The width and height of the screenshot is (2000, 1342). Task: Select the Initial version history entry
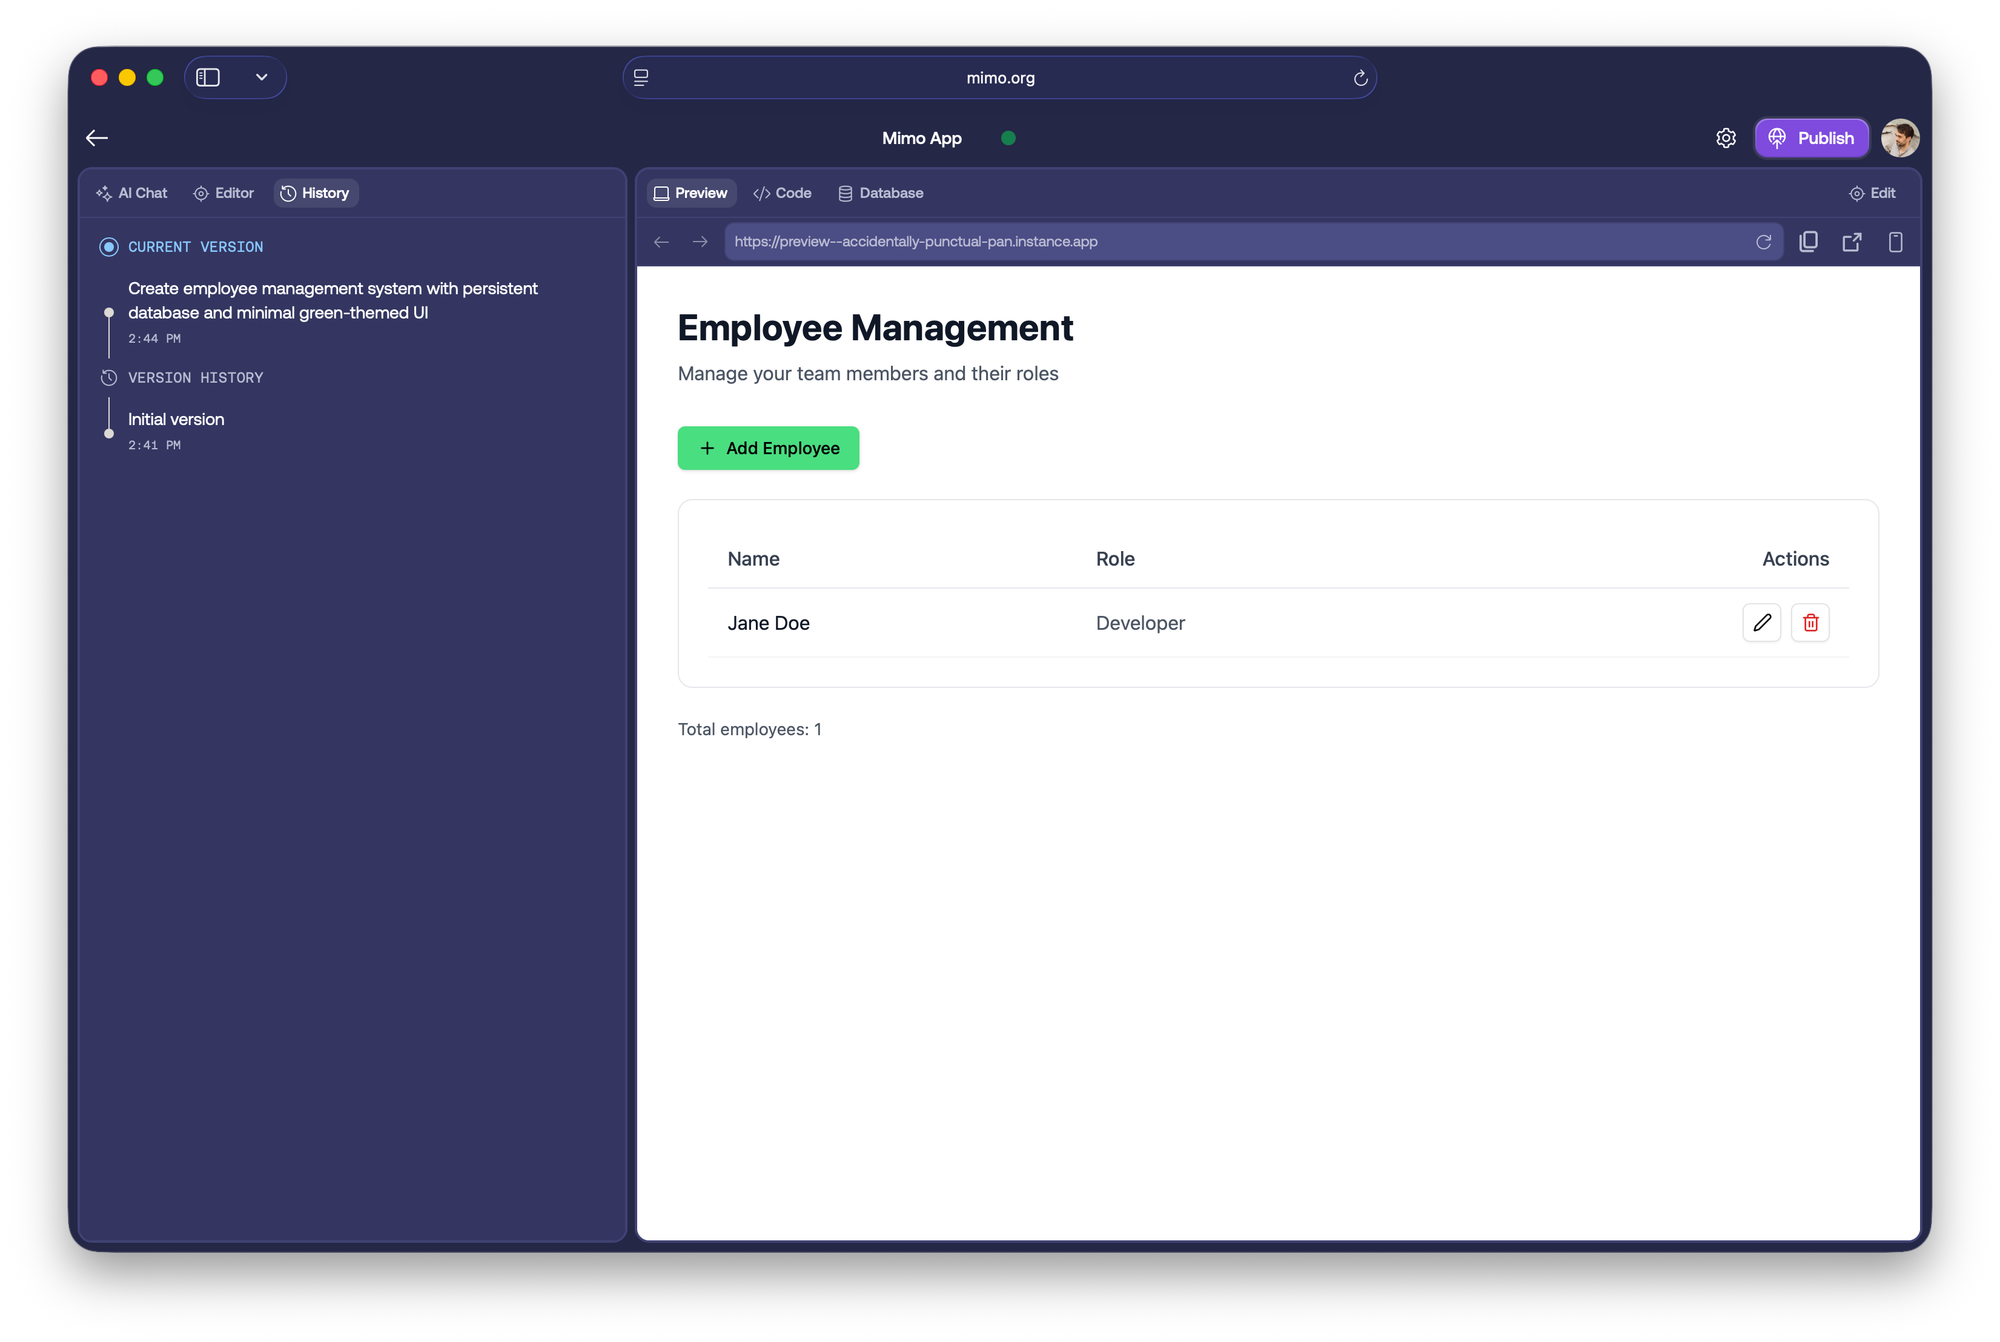[176, 420]
